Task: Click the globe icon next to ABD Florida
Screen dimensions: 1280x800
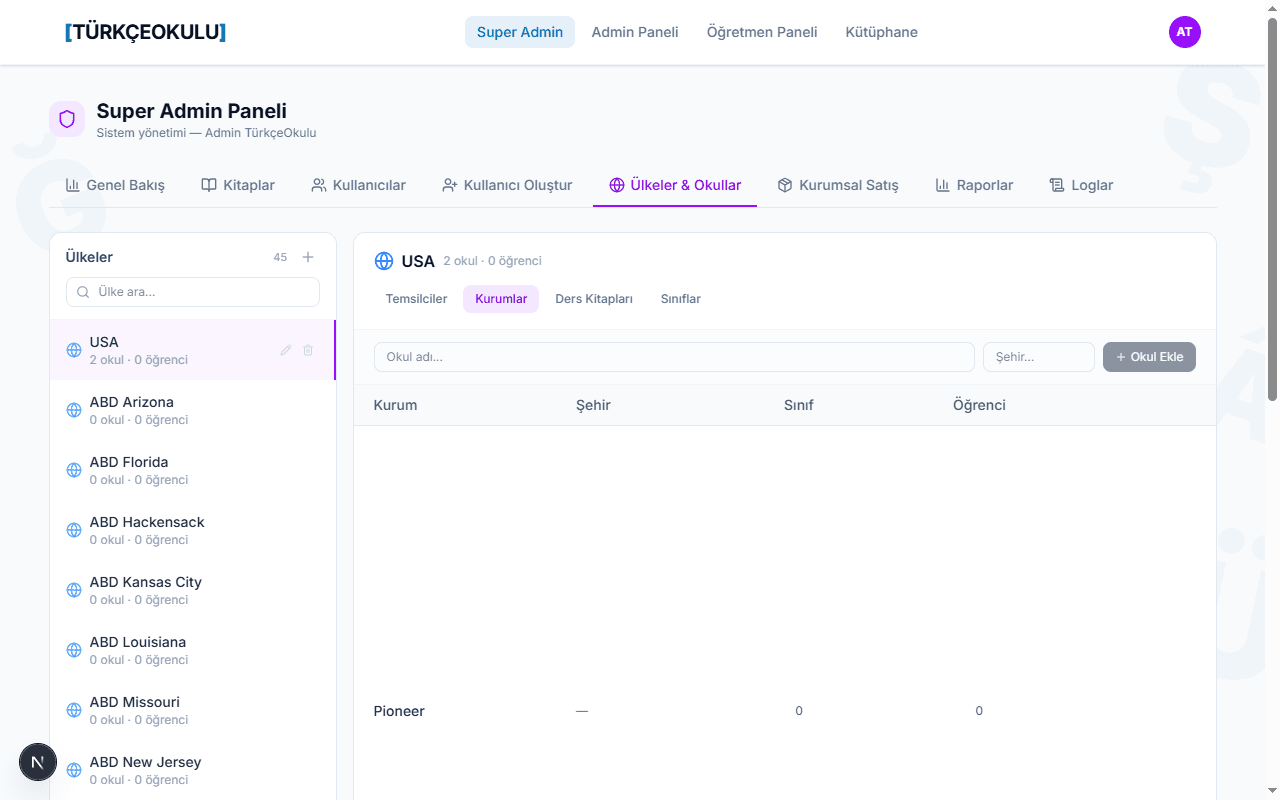Action: (x=74, y=470)
